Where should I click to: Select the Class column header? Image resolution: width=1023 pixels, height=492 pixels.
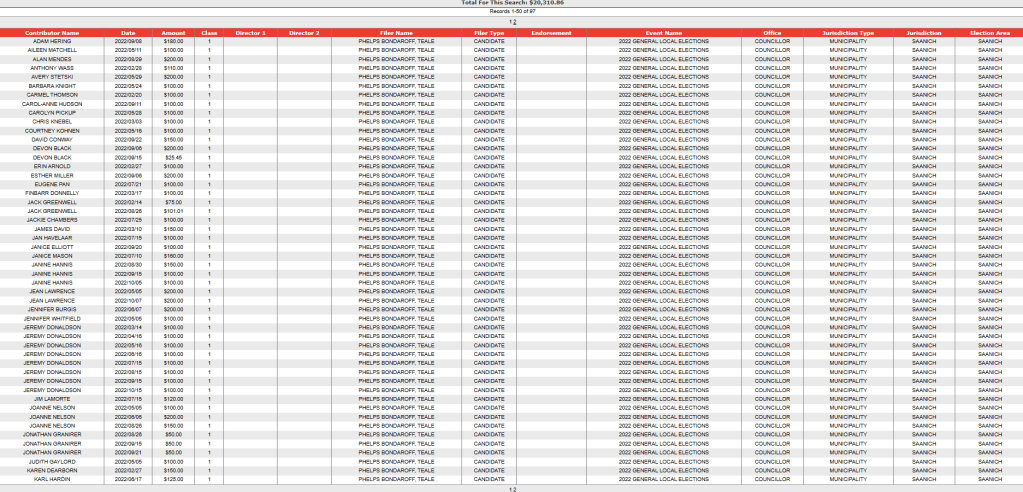pos(209,33)
